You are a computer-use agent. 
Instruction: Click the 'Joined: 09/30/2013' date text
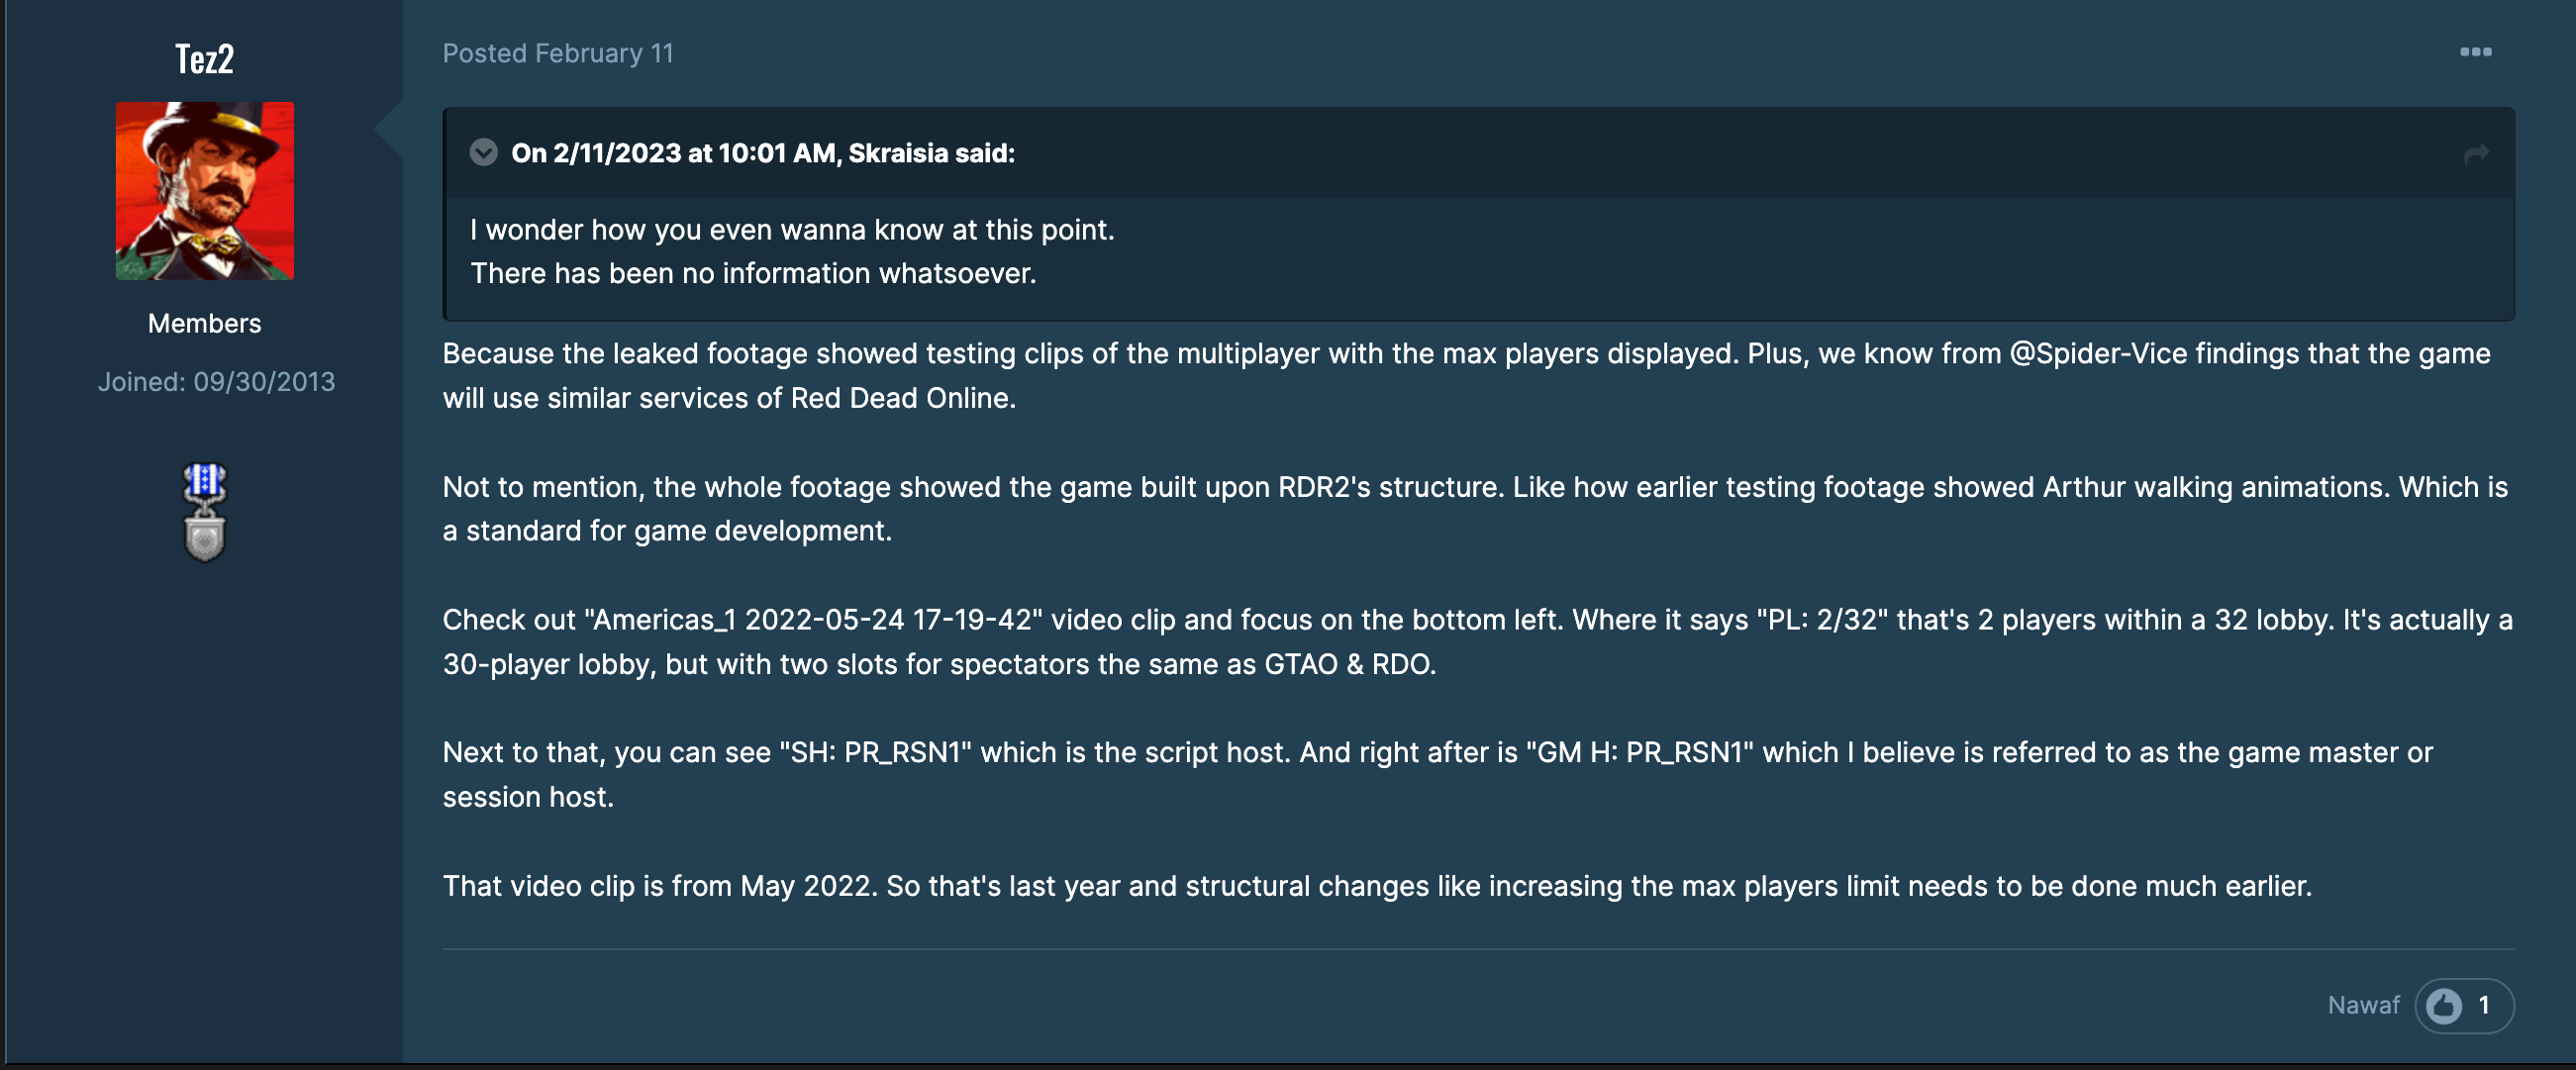217,381
